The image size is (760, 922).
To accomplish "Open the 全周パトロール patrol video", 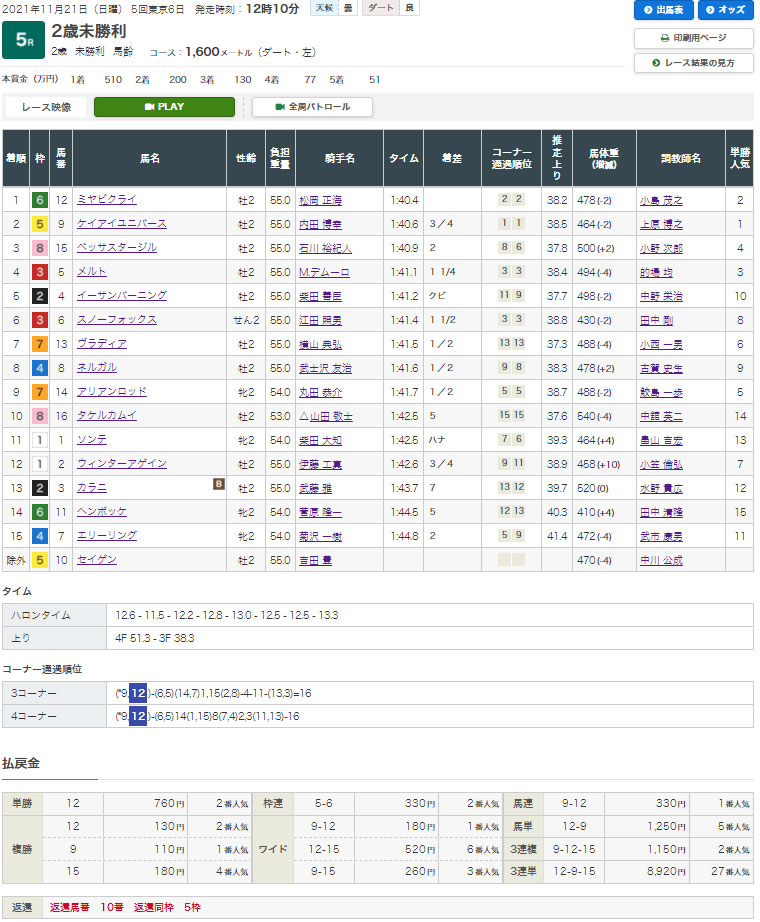I will (x=312, y=107).
